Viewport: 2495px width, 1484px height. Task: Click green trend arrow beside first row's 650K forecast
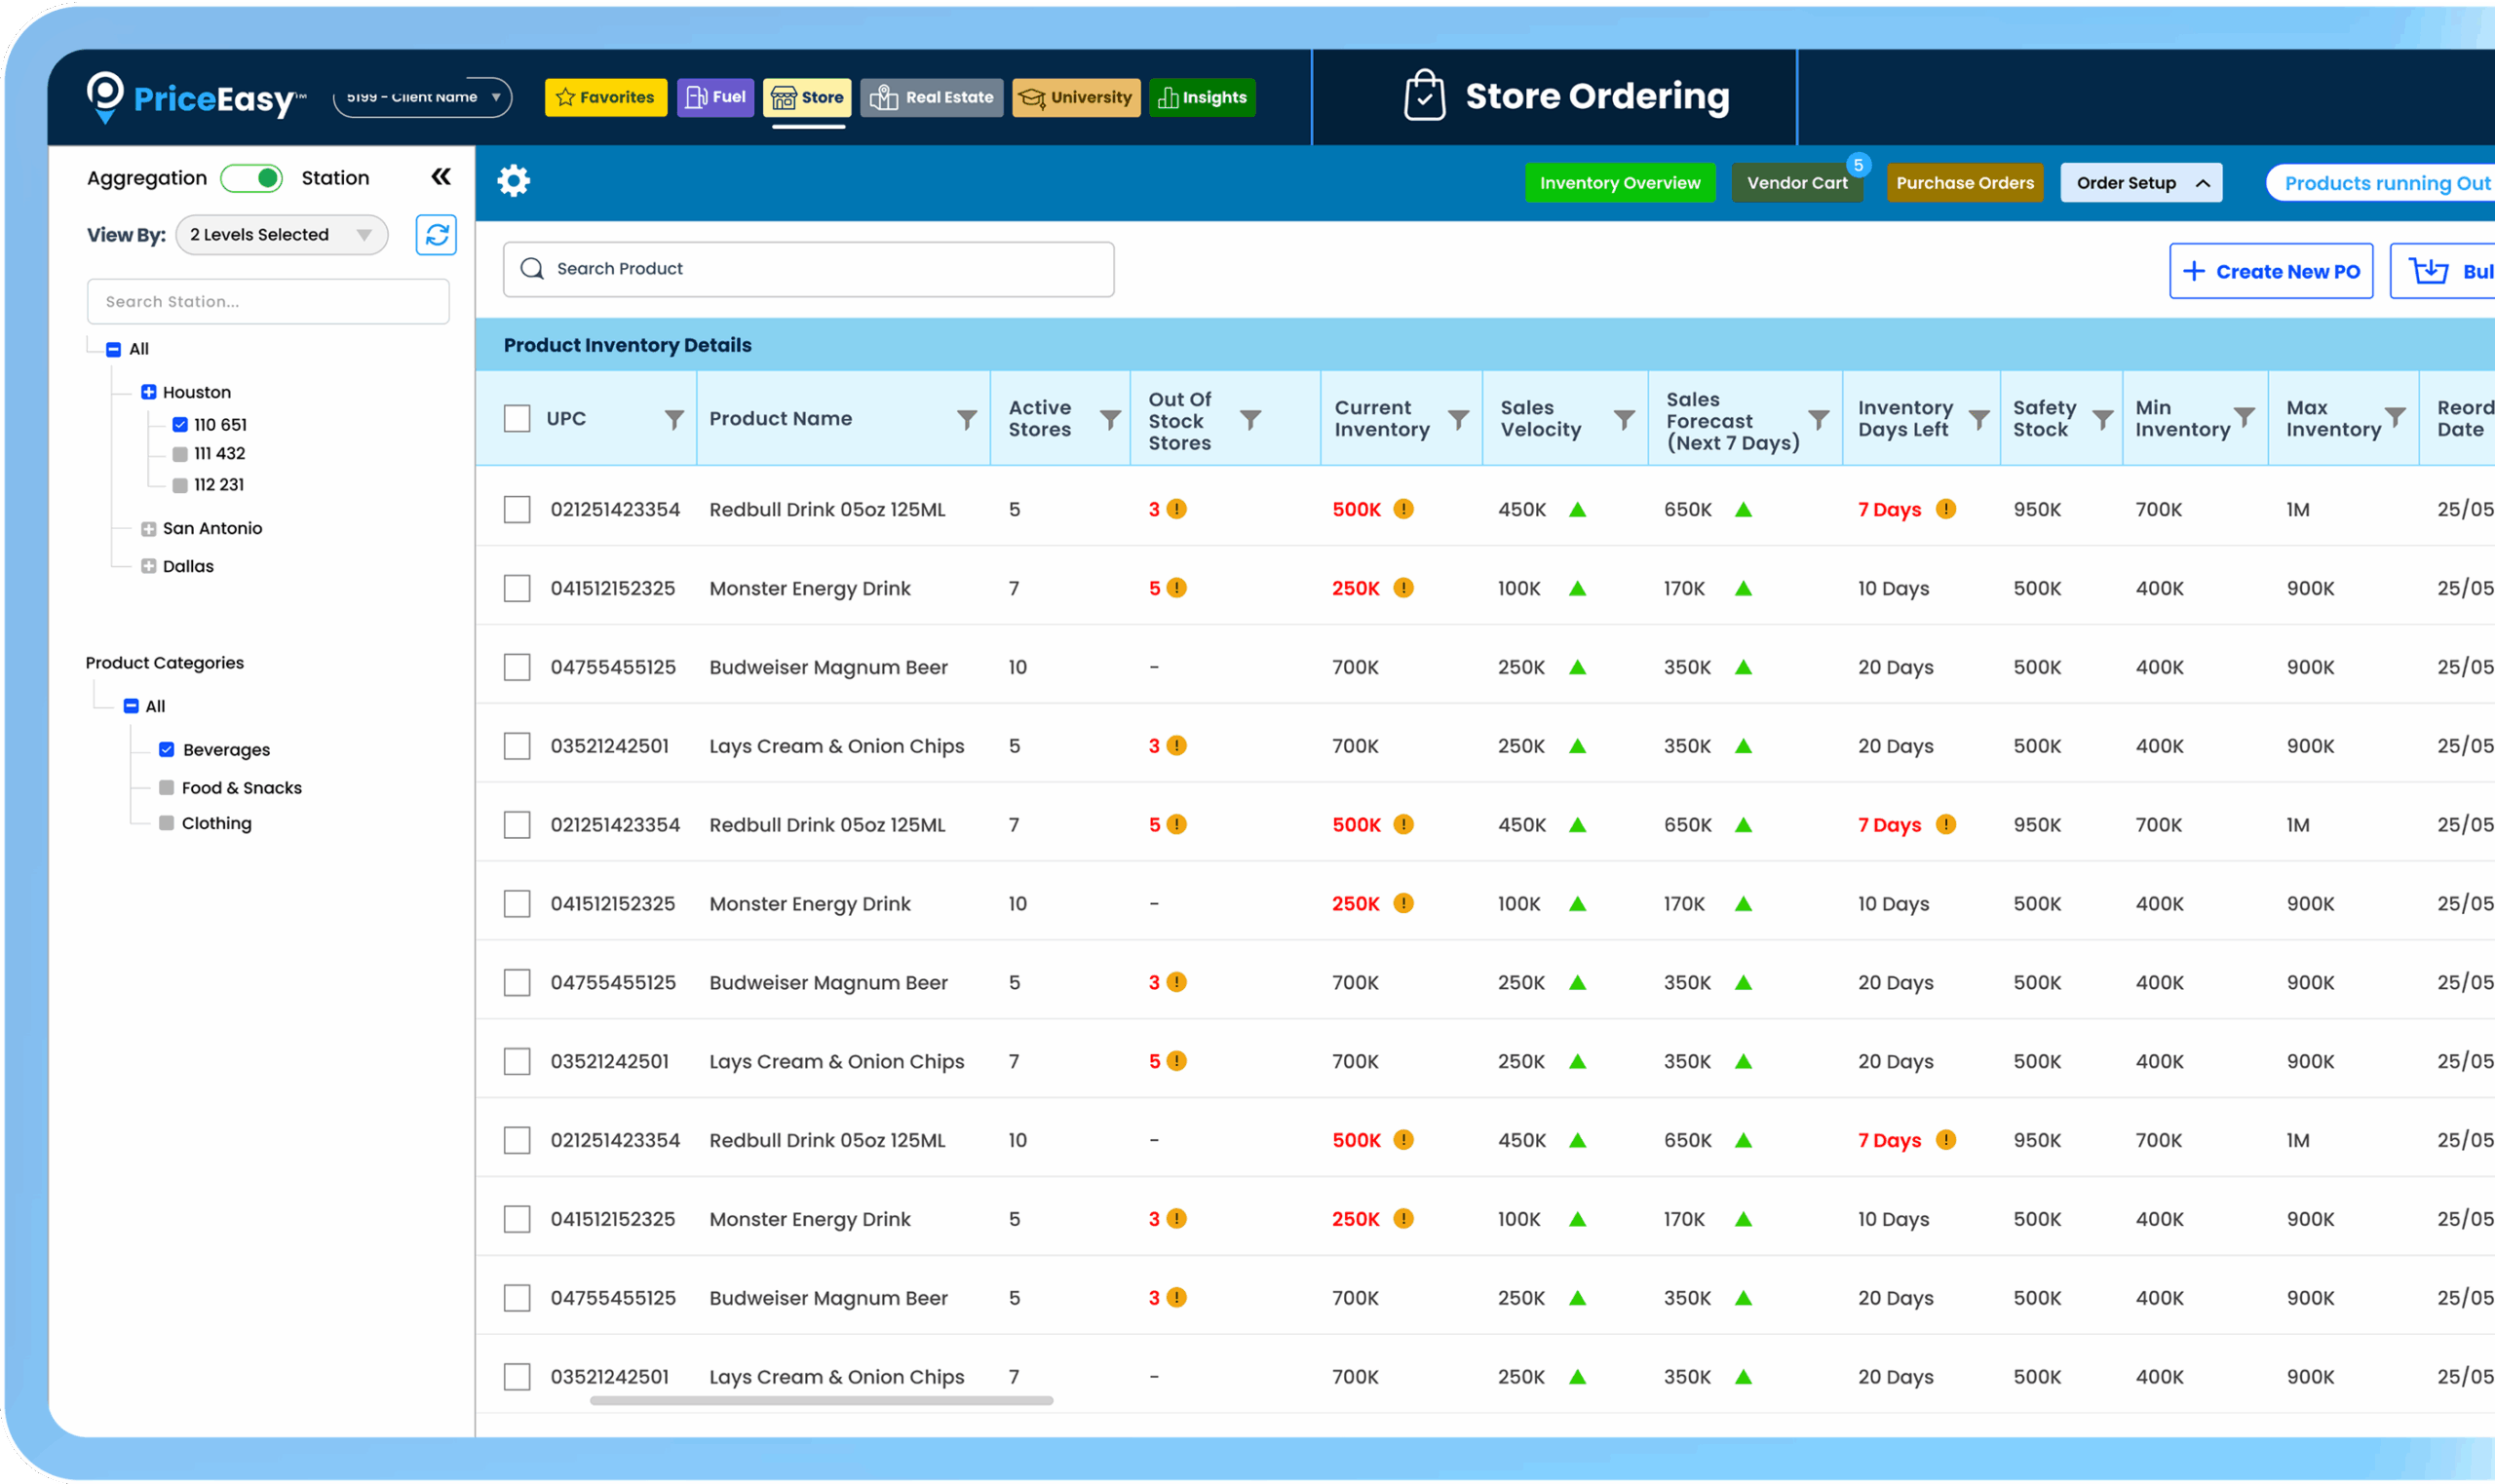[1743, 510]
